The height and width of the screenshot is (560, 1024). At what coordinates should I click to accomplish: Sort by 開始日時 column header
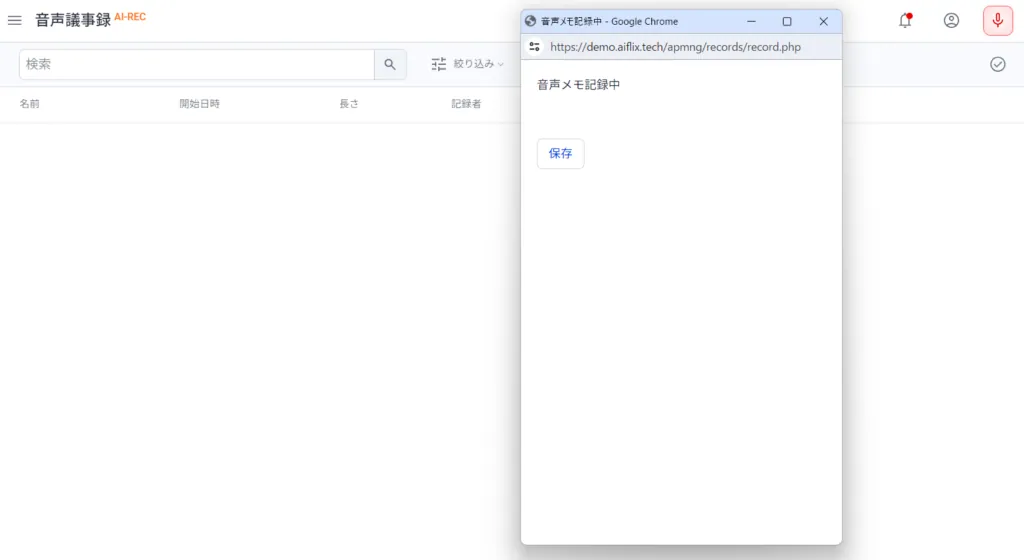coord(199,104)
